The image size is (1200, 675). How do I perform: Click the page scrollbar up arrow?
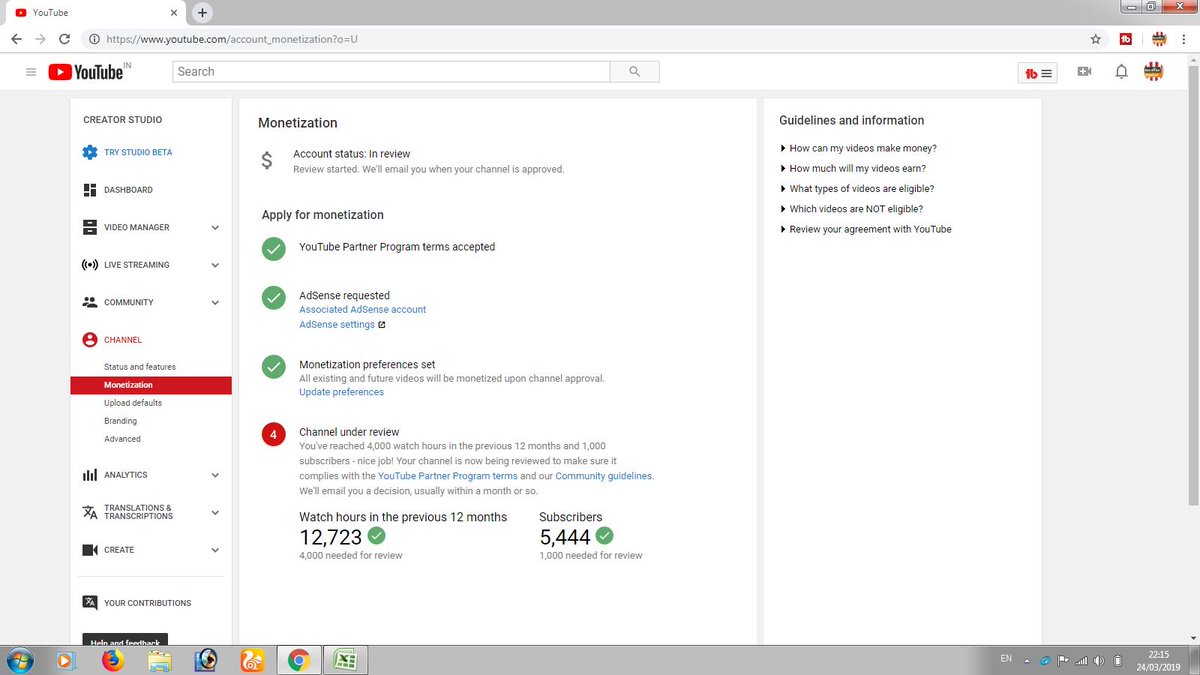pyautogui.click(x=1192, y=60)
